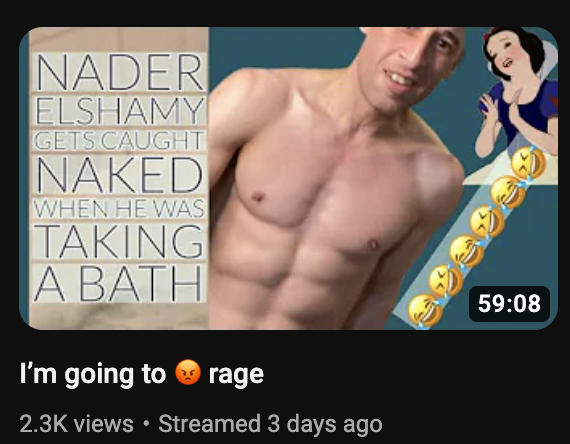Click the lowest laughing emoji in the diagonal row
Viewport: 570px width, 444px height.
[425, 311]
